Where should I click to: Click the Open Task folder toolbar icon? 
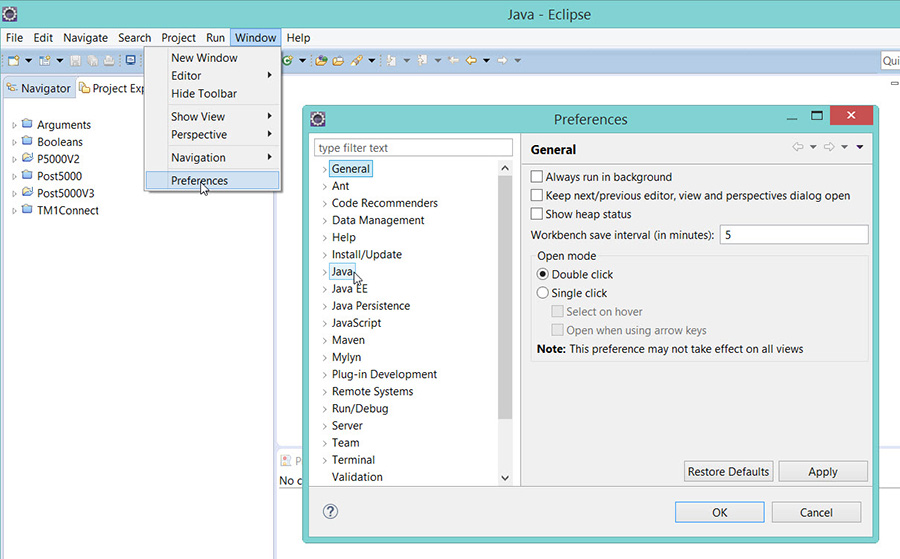point(338,60)
